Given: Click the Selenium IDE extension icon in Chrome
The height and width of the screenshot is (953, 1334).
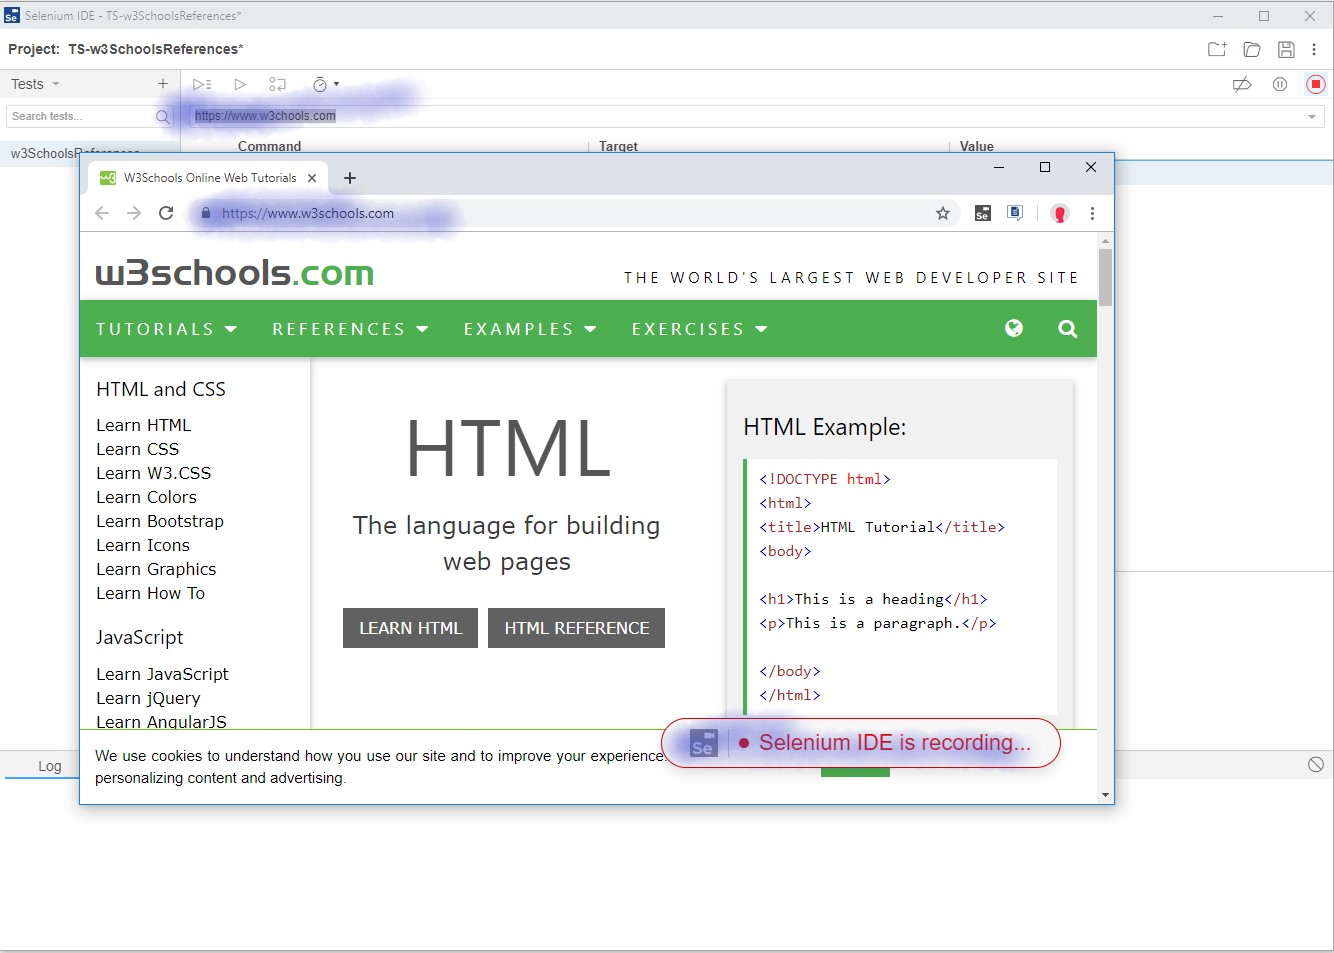Looking at the screenshot, I should (983, 213).
